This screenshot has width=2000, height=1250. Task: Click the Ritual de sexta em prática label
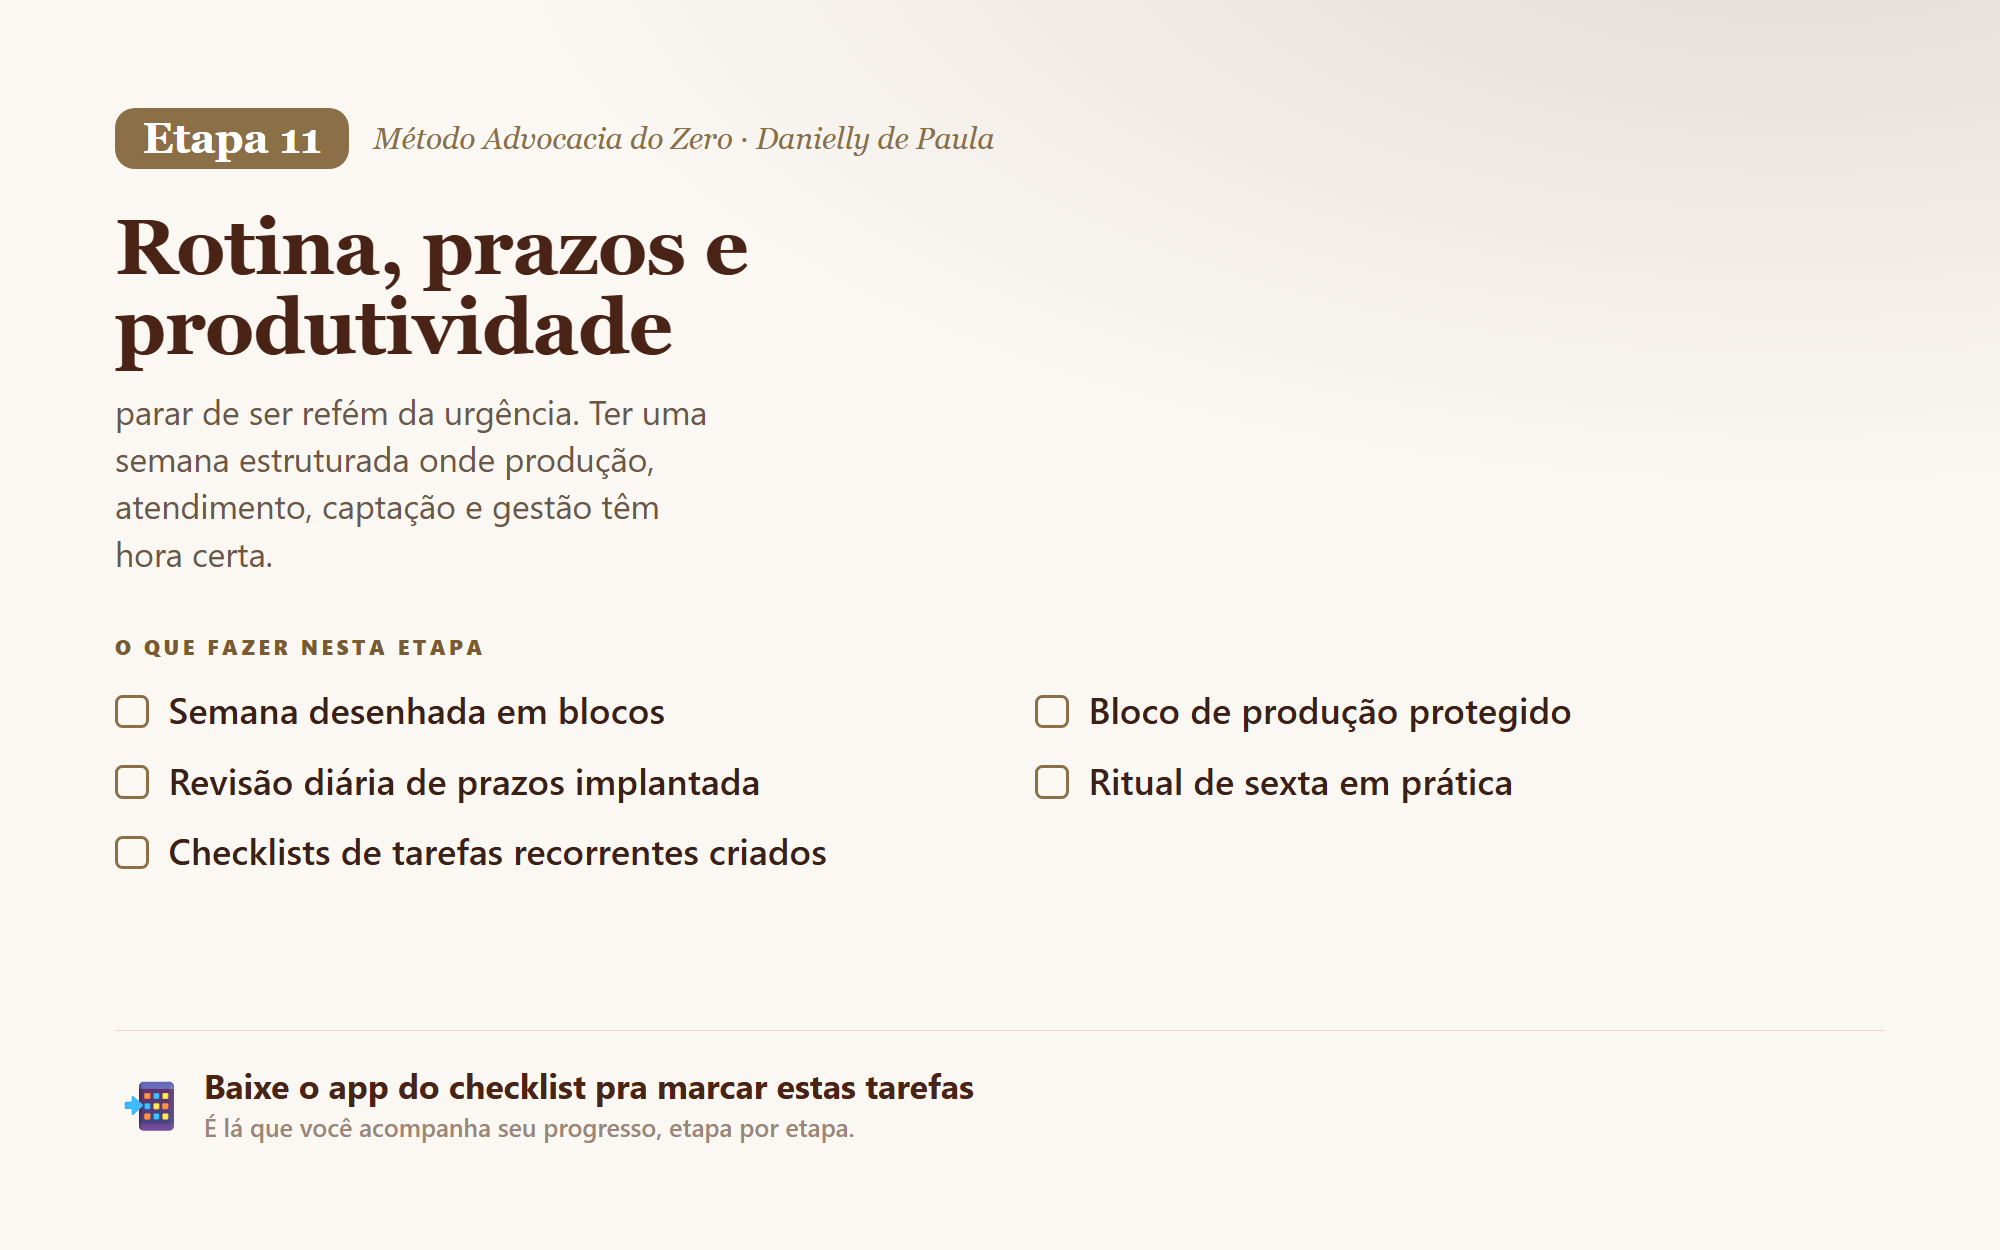1300,783
